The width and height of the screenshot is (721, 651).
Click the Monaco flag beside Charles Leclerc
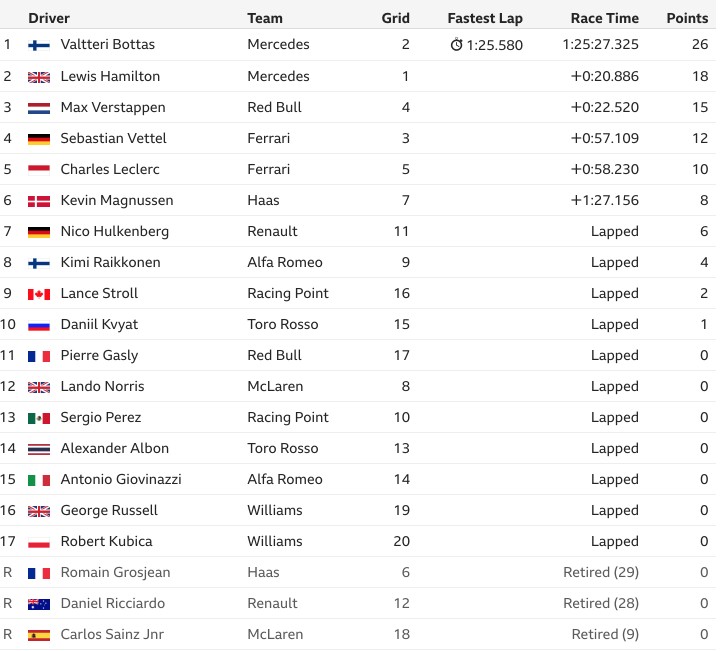(x=39, y=170)
